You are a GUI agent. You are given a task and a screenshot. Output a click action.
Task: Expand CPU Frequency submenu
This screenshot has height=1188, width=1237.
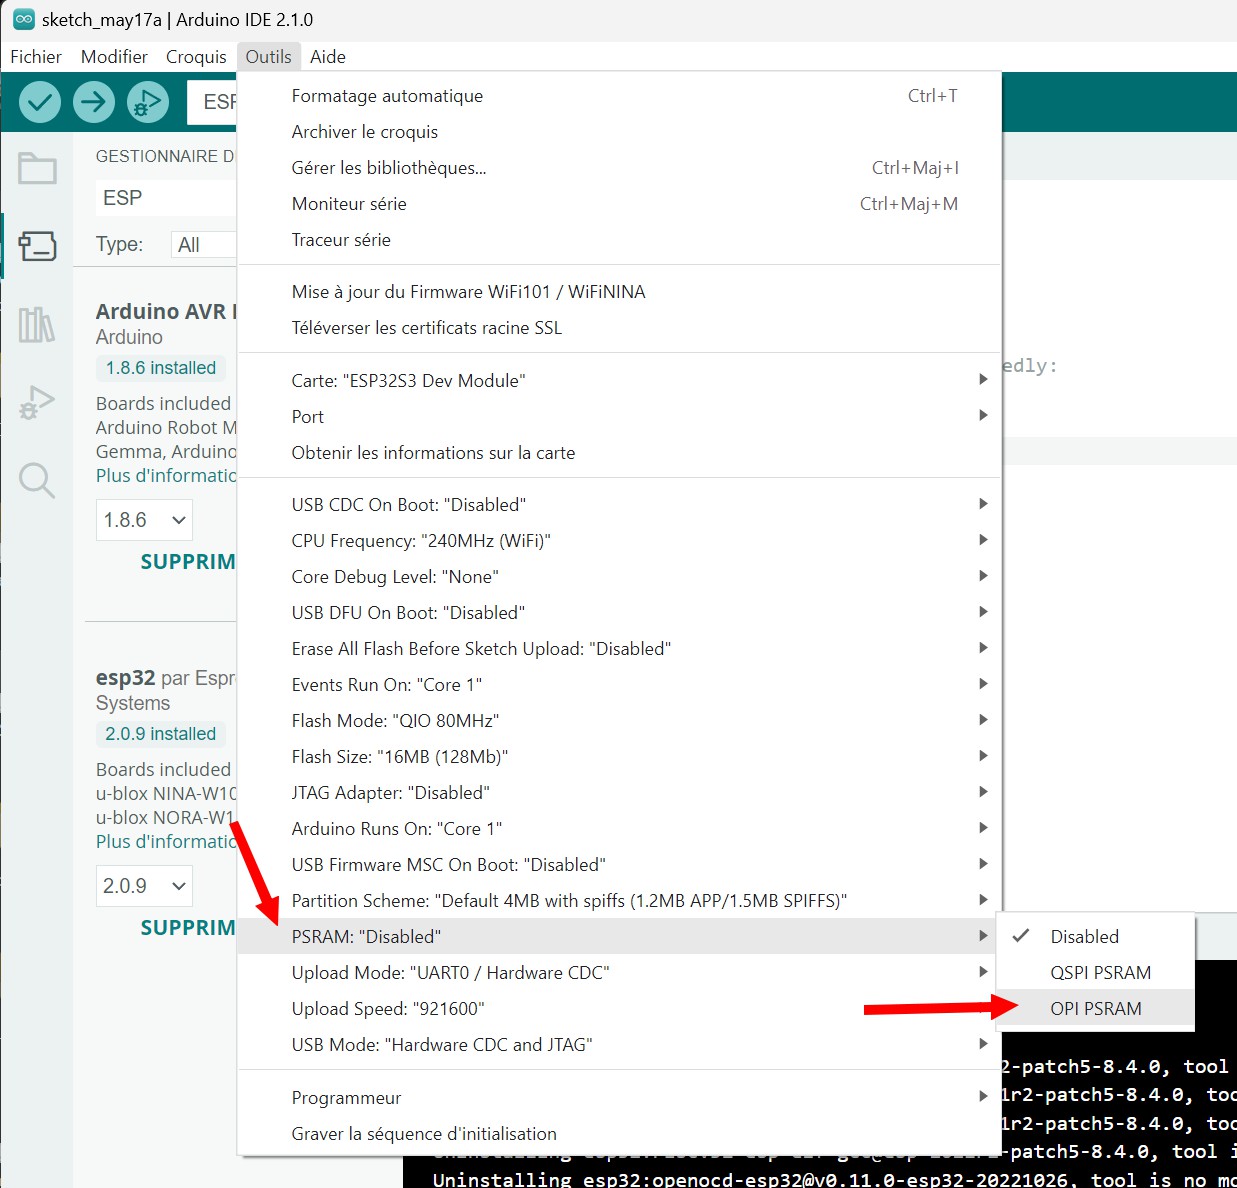[x=619, y=541]
